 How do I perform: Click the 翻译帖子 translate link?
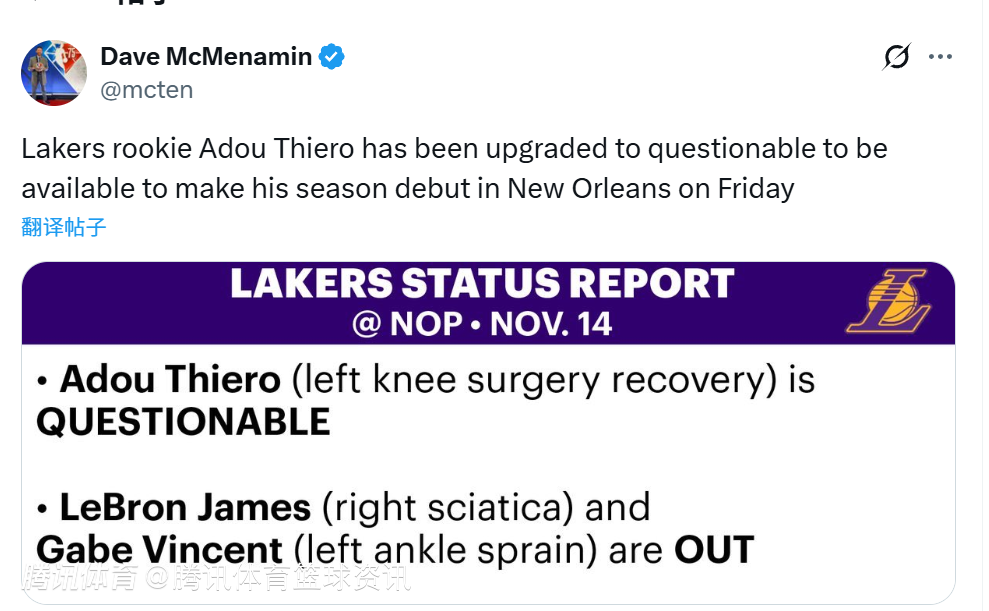click(x=64, y=227)
